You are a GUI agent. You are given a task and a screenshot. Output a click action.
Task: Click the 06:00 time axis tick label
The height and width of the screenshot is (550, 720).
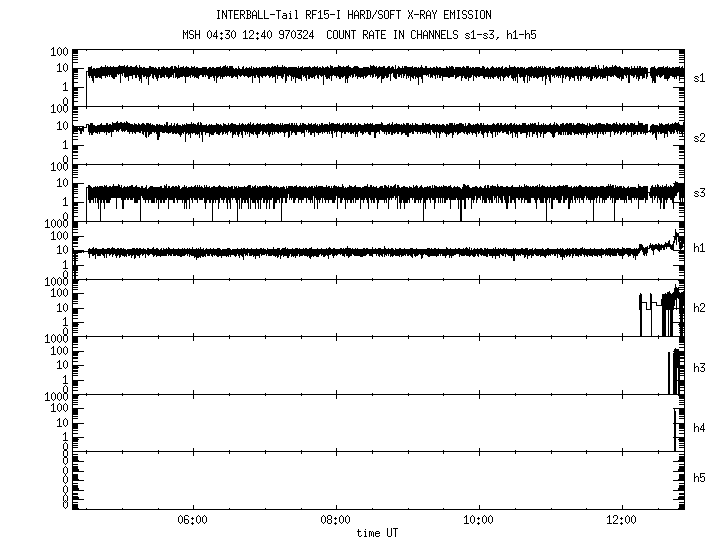[191, 520]
